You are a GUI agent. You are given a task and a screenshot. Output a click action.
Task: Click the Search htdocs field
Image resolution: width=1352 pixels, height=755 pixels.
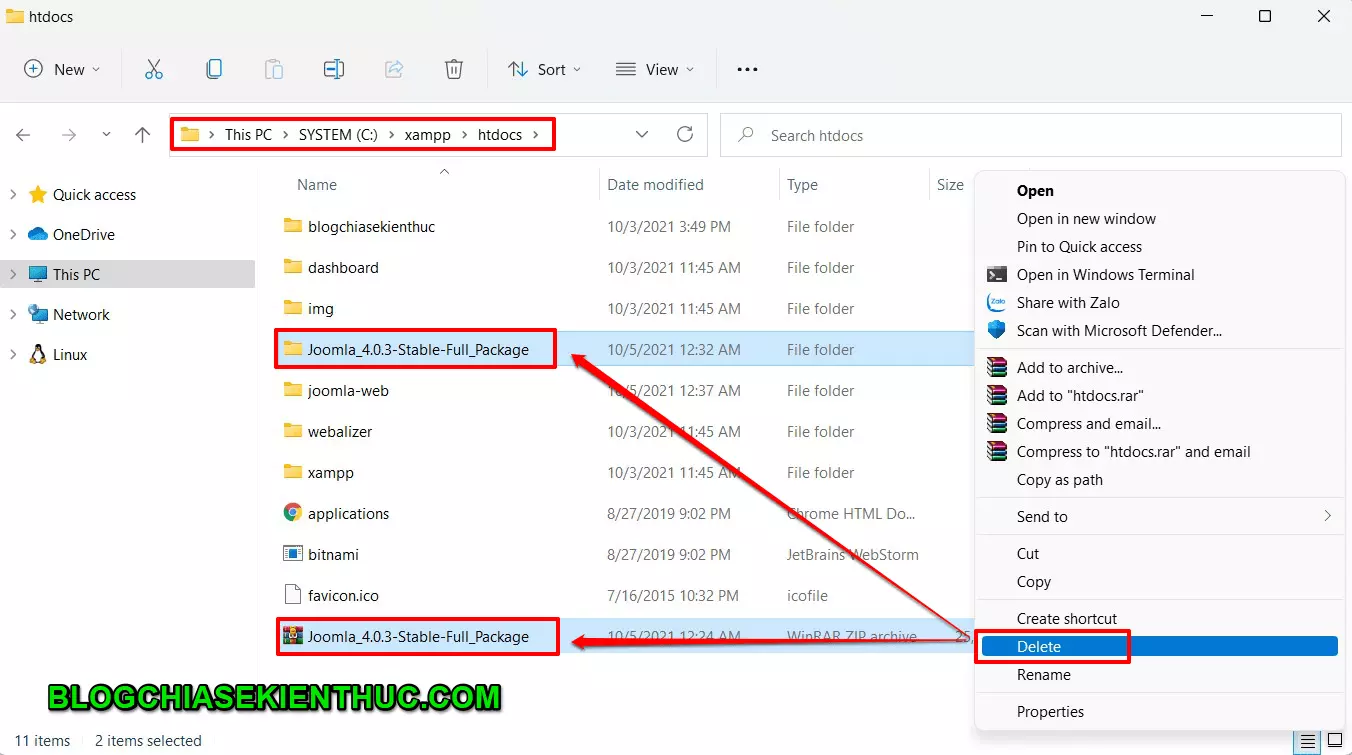click(1030, 135)
